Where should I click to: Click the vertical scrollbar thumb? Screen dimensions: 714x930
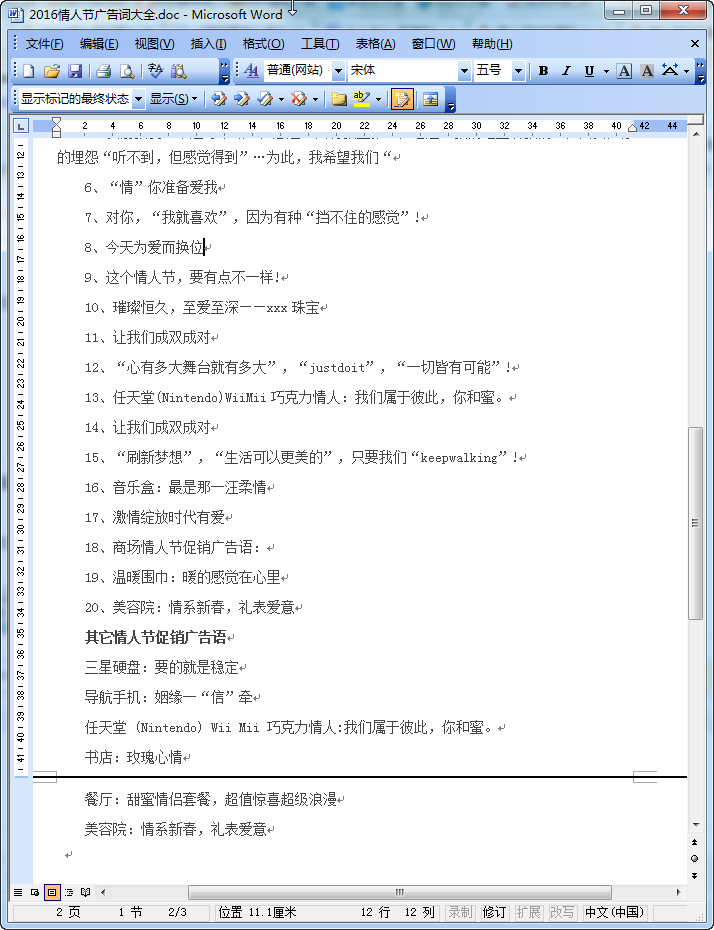tap(695, 523)
